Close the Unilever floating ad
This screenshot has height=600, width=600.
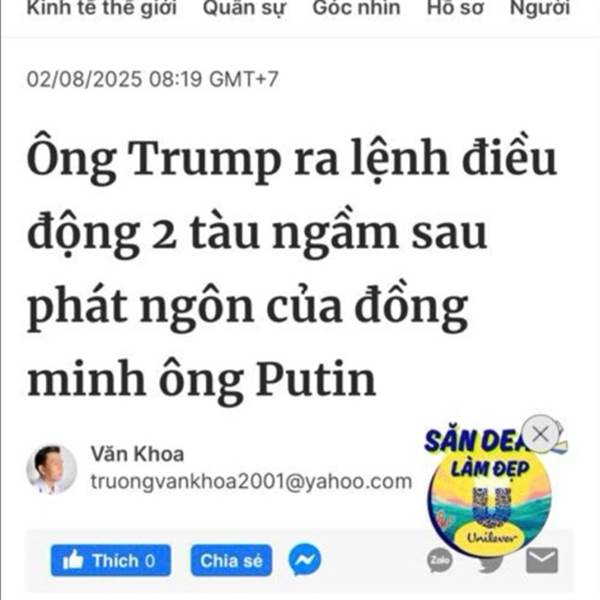point(540,434)
